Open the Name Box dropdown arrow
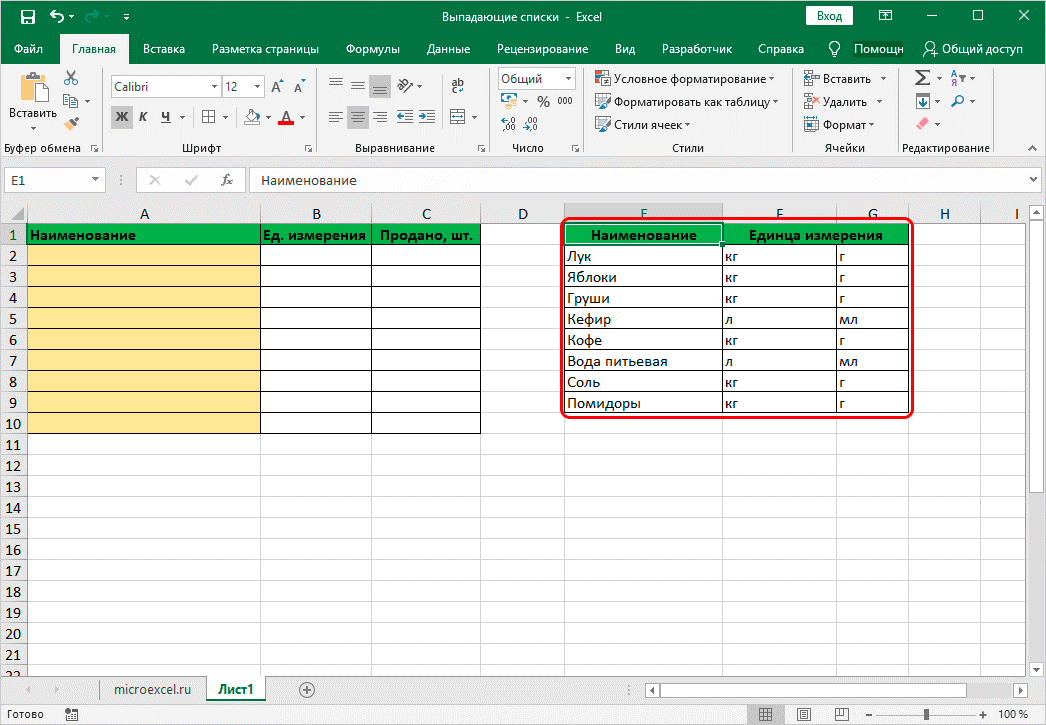 tap(96, 180)
